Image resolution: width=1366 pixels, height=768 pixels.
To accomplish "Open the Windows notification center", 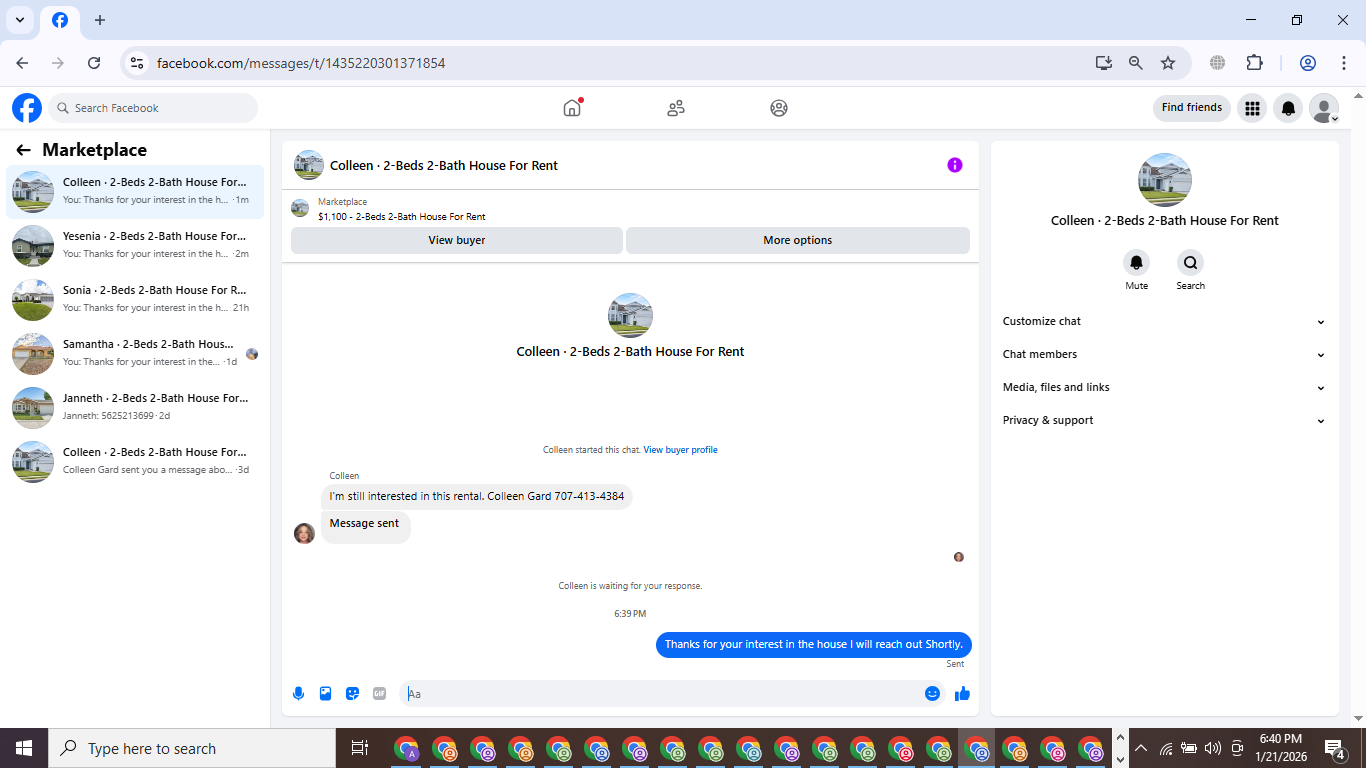I will pyautogui.click(x=1335, y=748).
